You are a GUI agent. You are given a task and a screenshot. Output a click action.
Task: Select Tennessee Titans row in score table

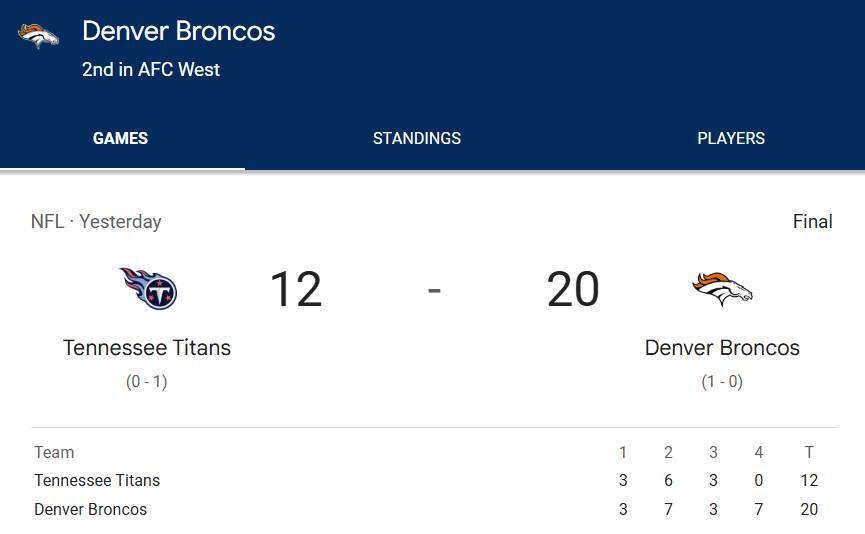97,481
